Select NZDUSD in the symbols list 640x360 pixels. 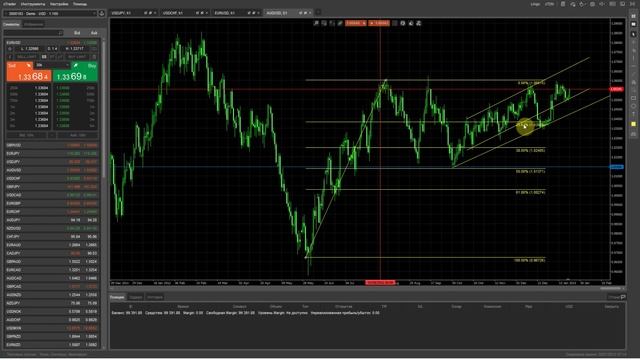[x=52, y=228]
